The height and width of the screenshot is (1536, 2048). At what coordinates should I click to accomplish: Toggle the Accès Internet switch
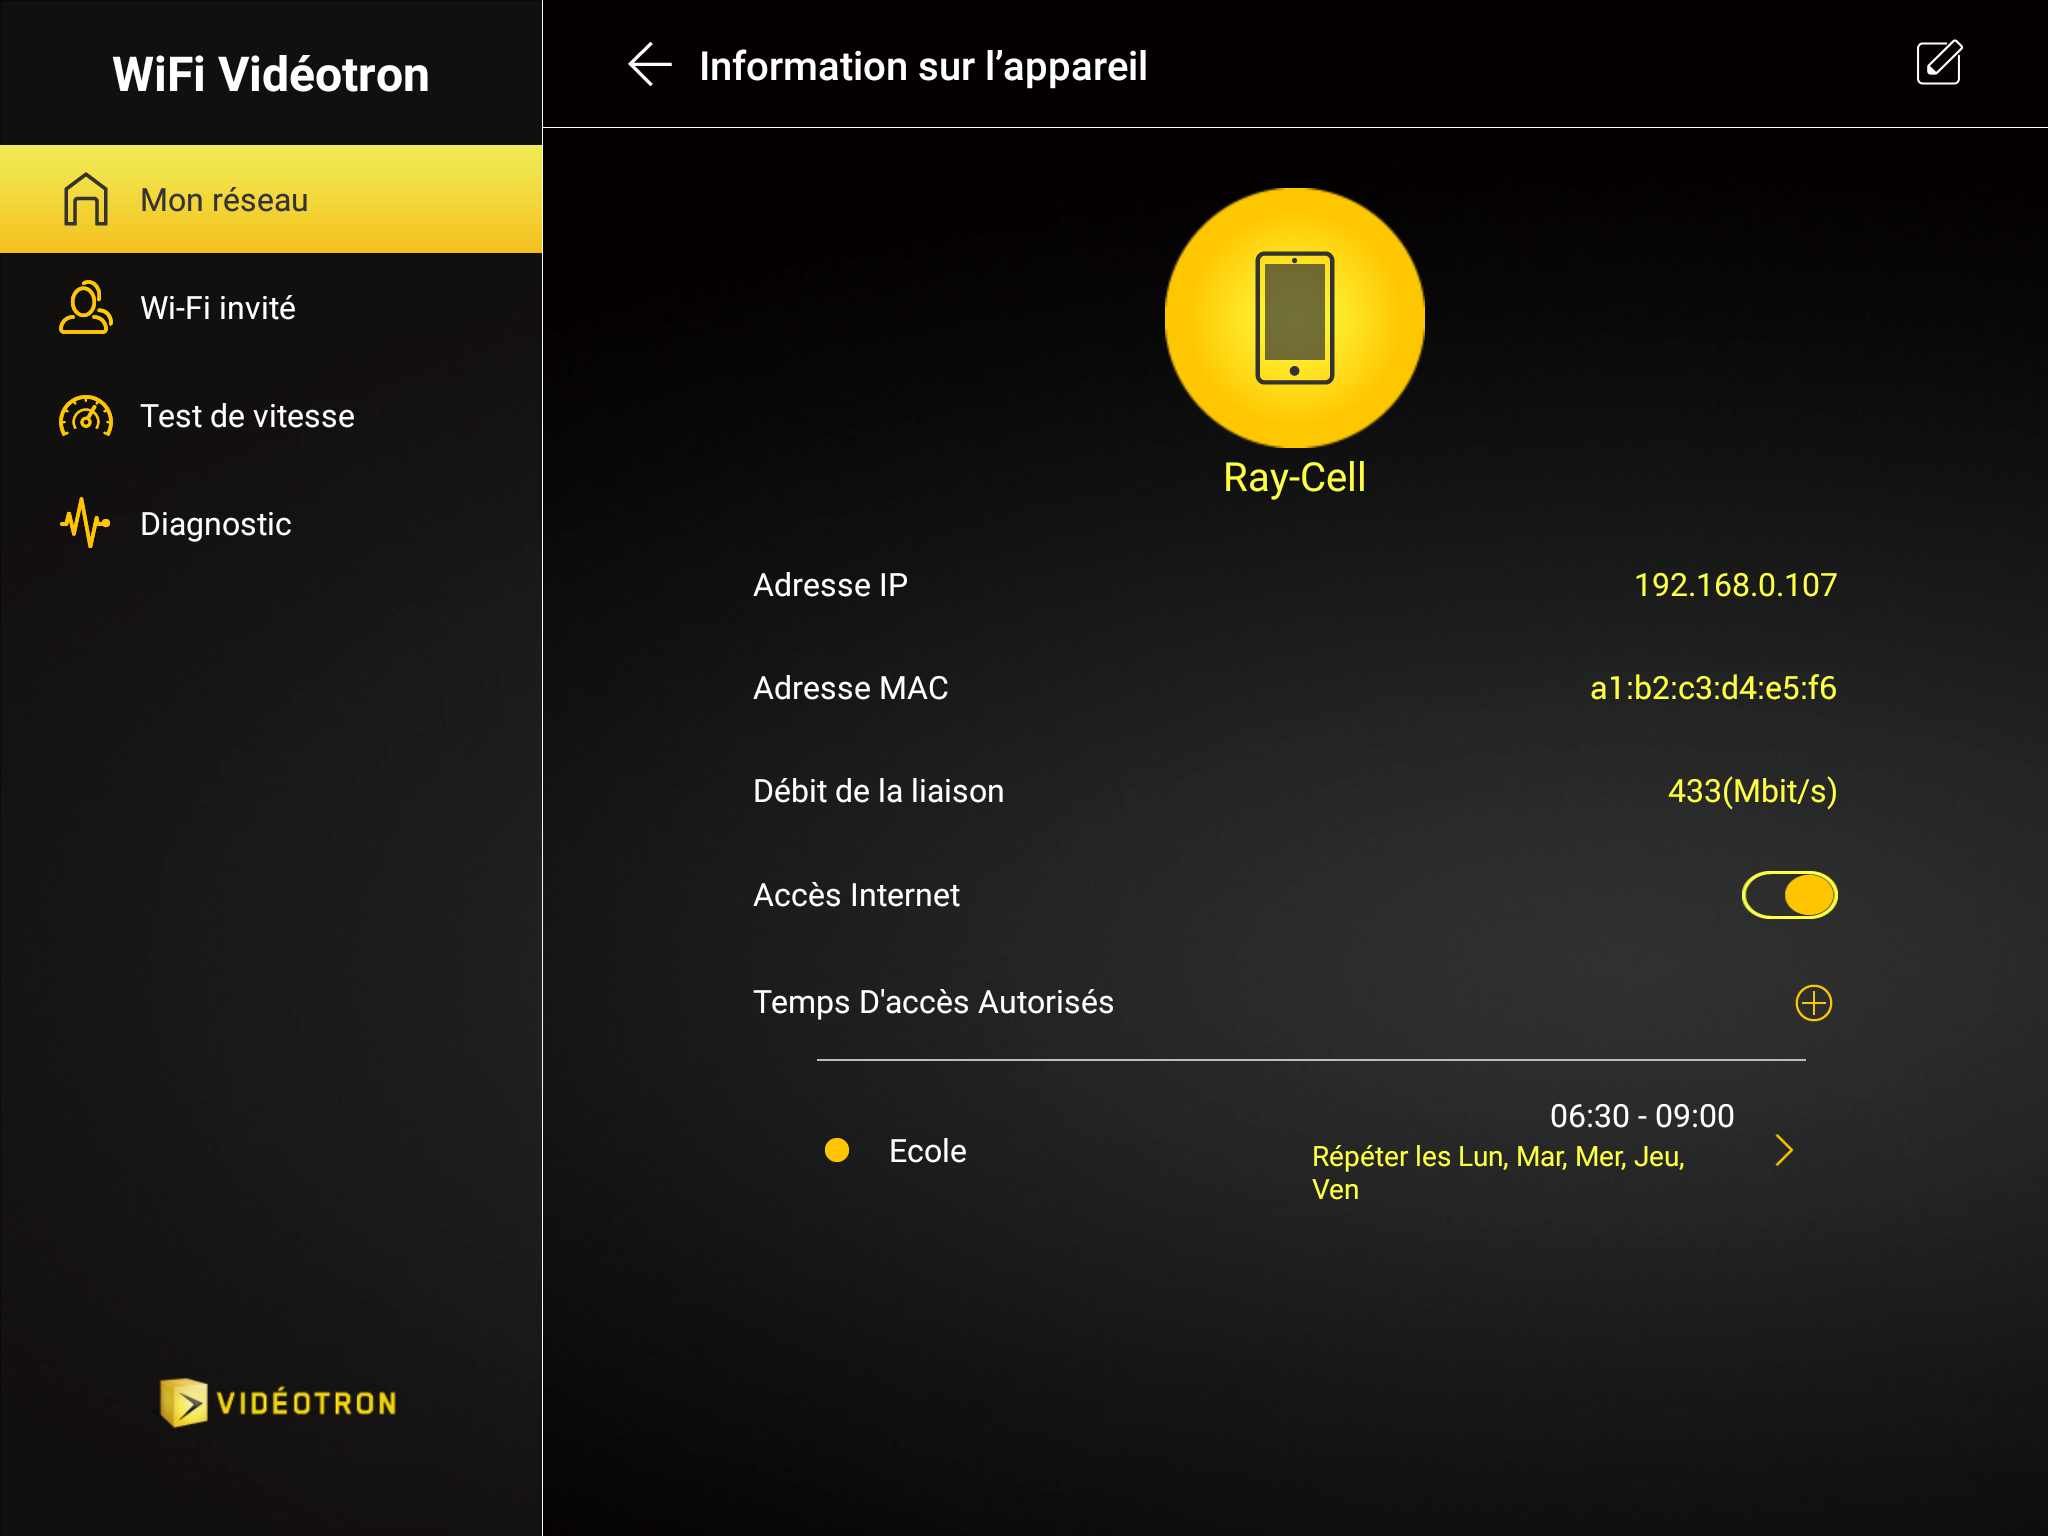point(1789,895)
